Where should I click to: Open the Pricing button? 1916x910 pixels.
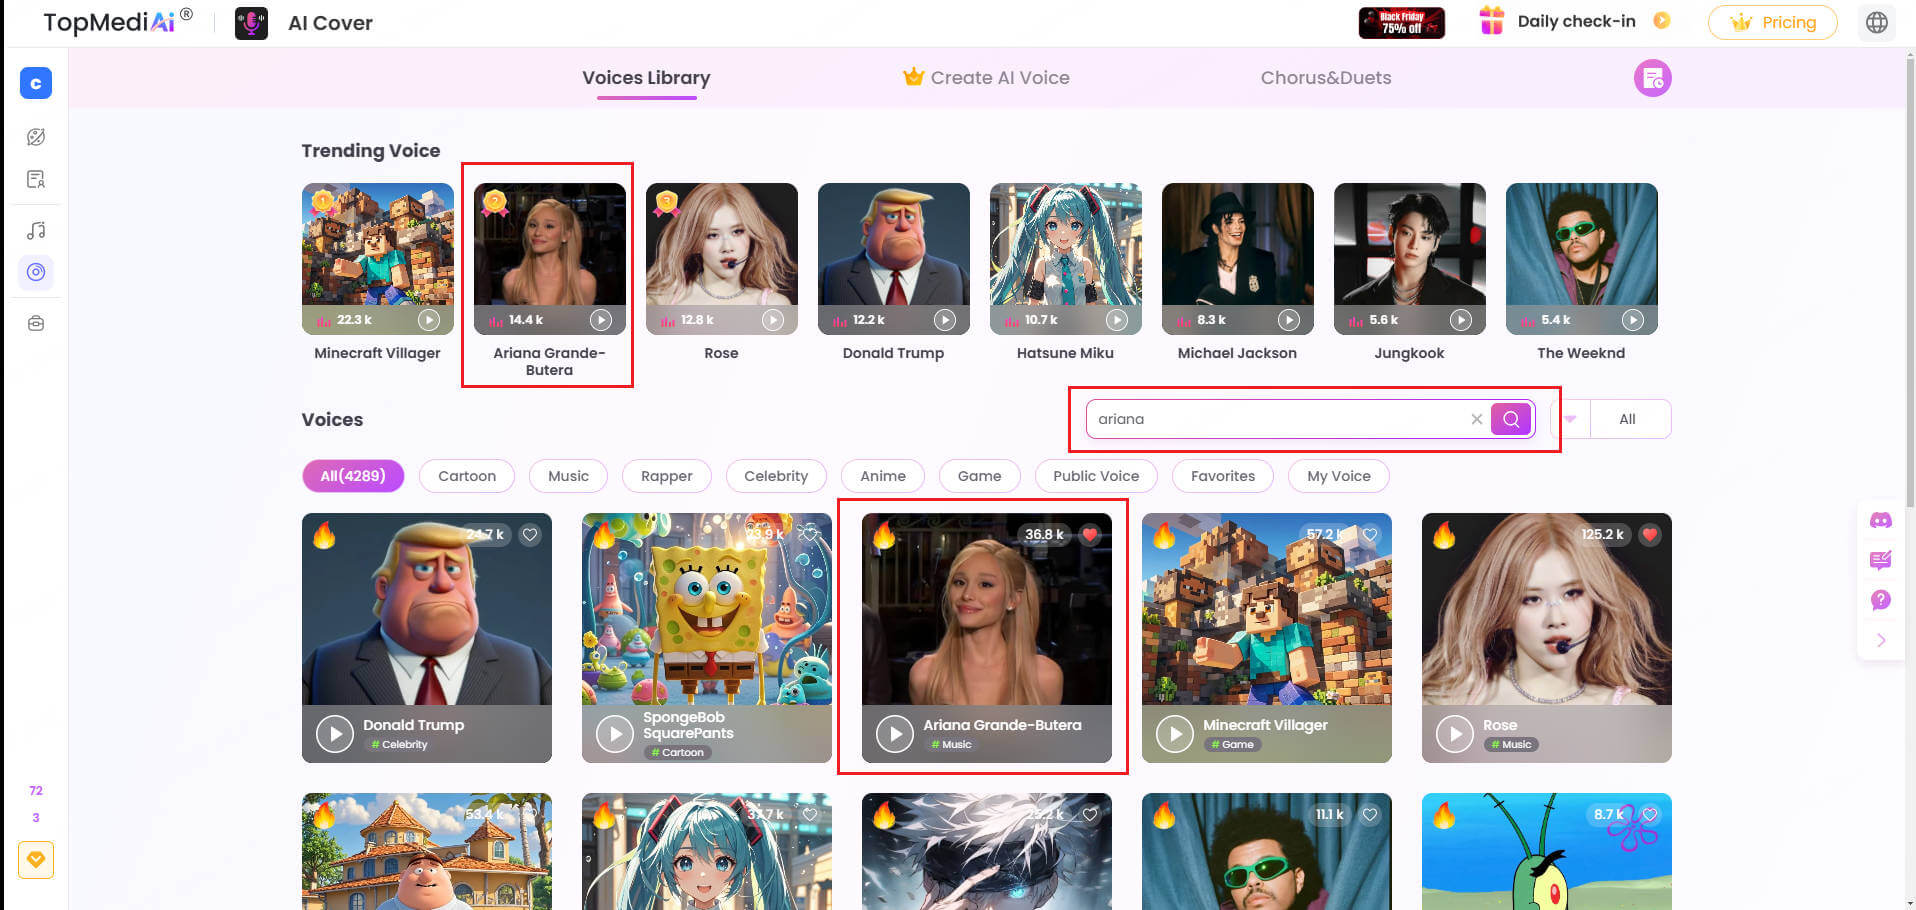[x=1772, y=22]
